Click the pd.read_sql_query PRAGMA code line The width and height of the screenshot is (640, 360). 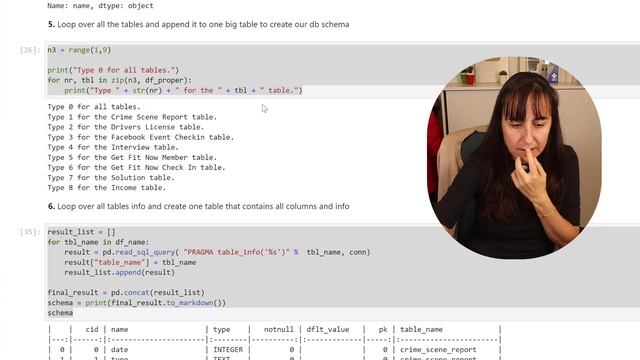point(217,252)
